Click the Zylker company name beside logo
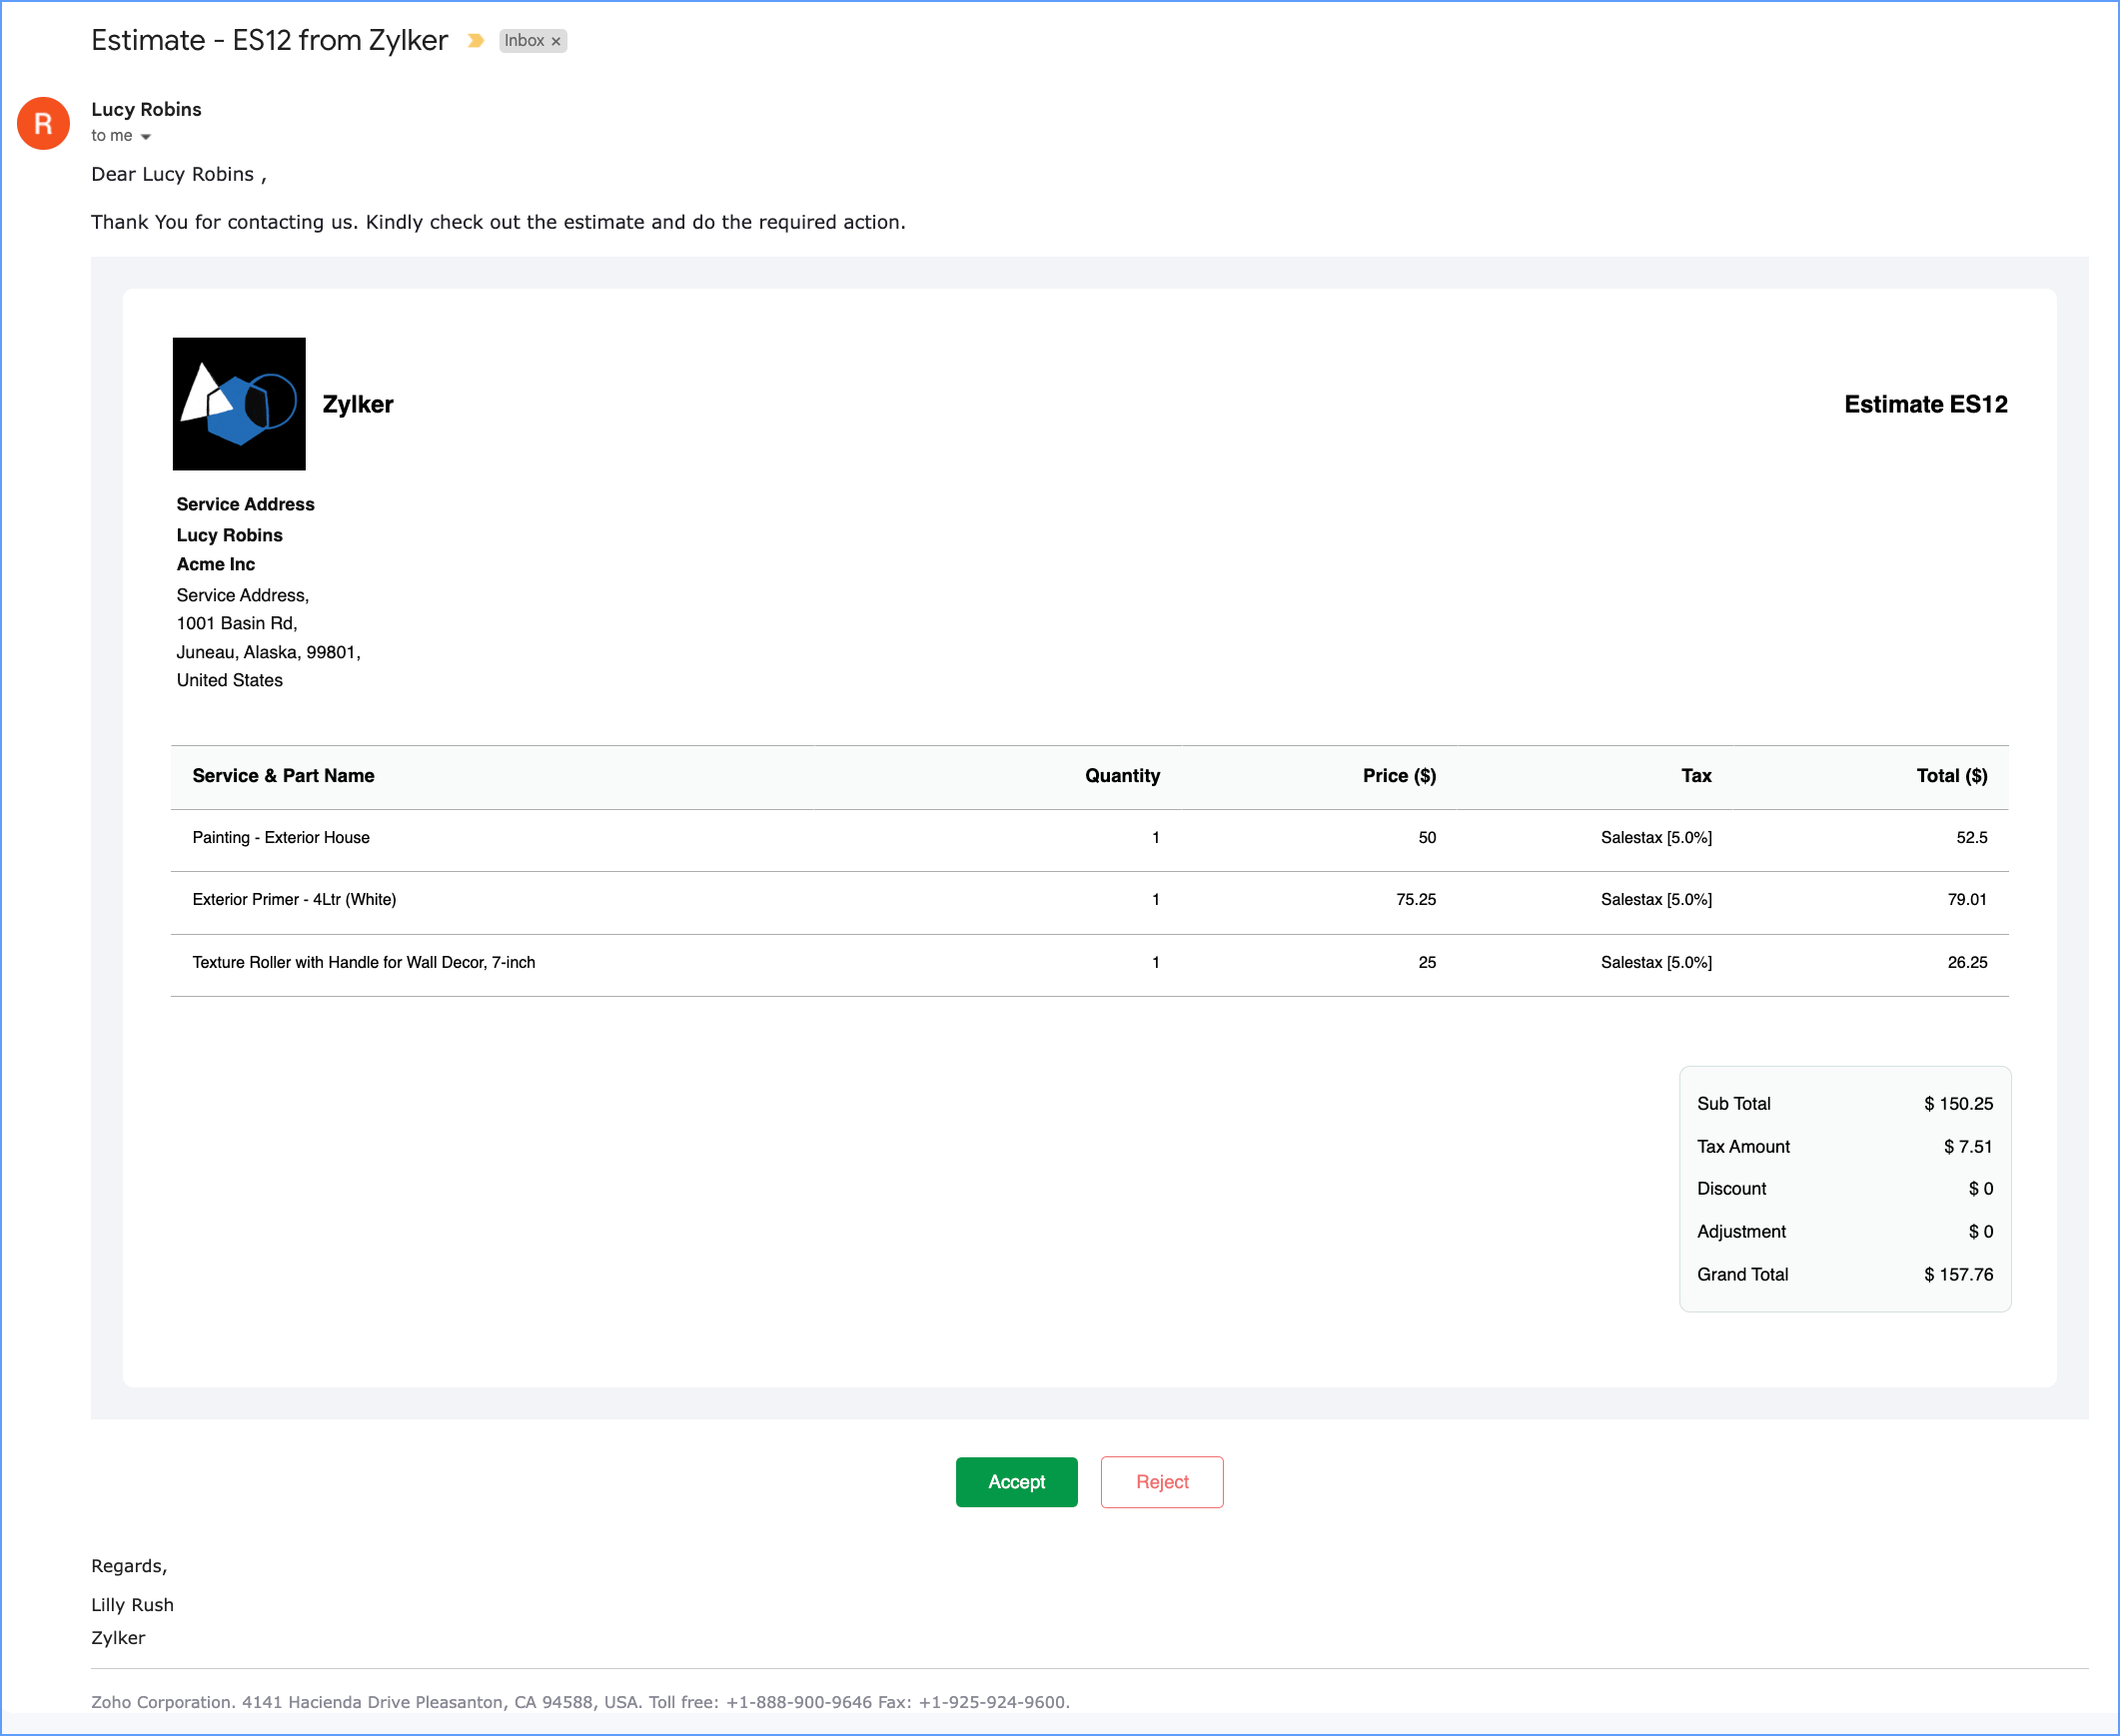Screen dimensions: 2120x1736 (x=358, y=405)
